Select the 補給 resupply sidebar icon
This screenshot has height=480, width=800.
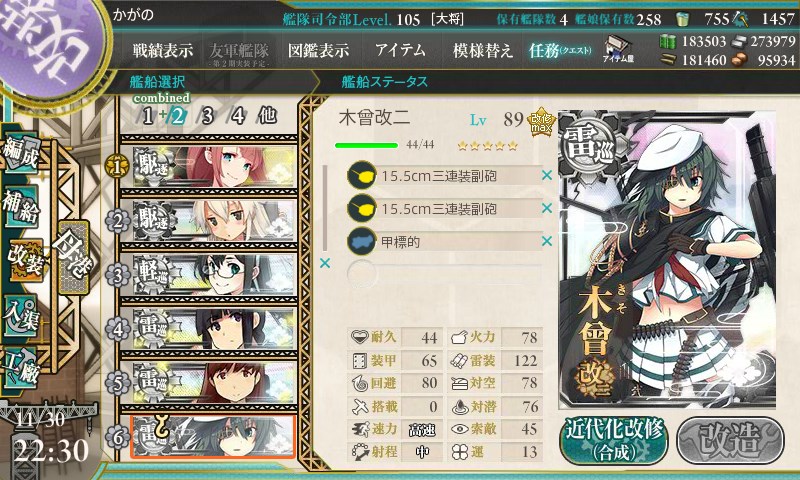pyautogui.click(x=21, y=206)
